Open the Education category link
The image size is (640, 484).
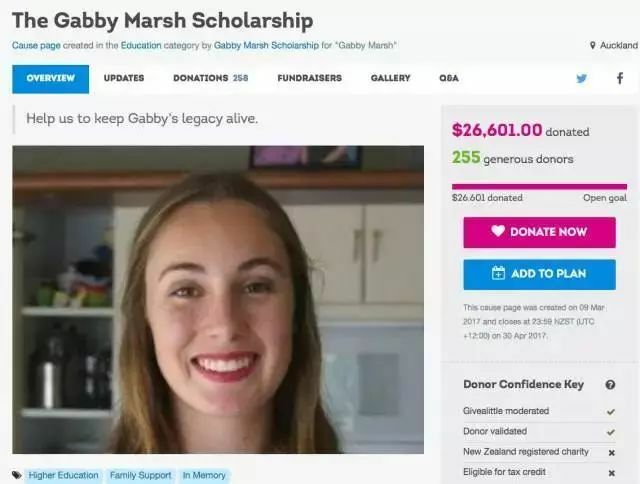(141, 45)
